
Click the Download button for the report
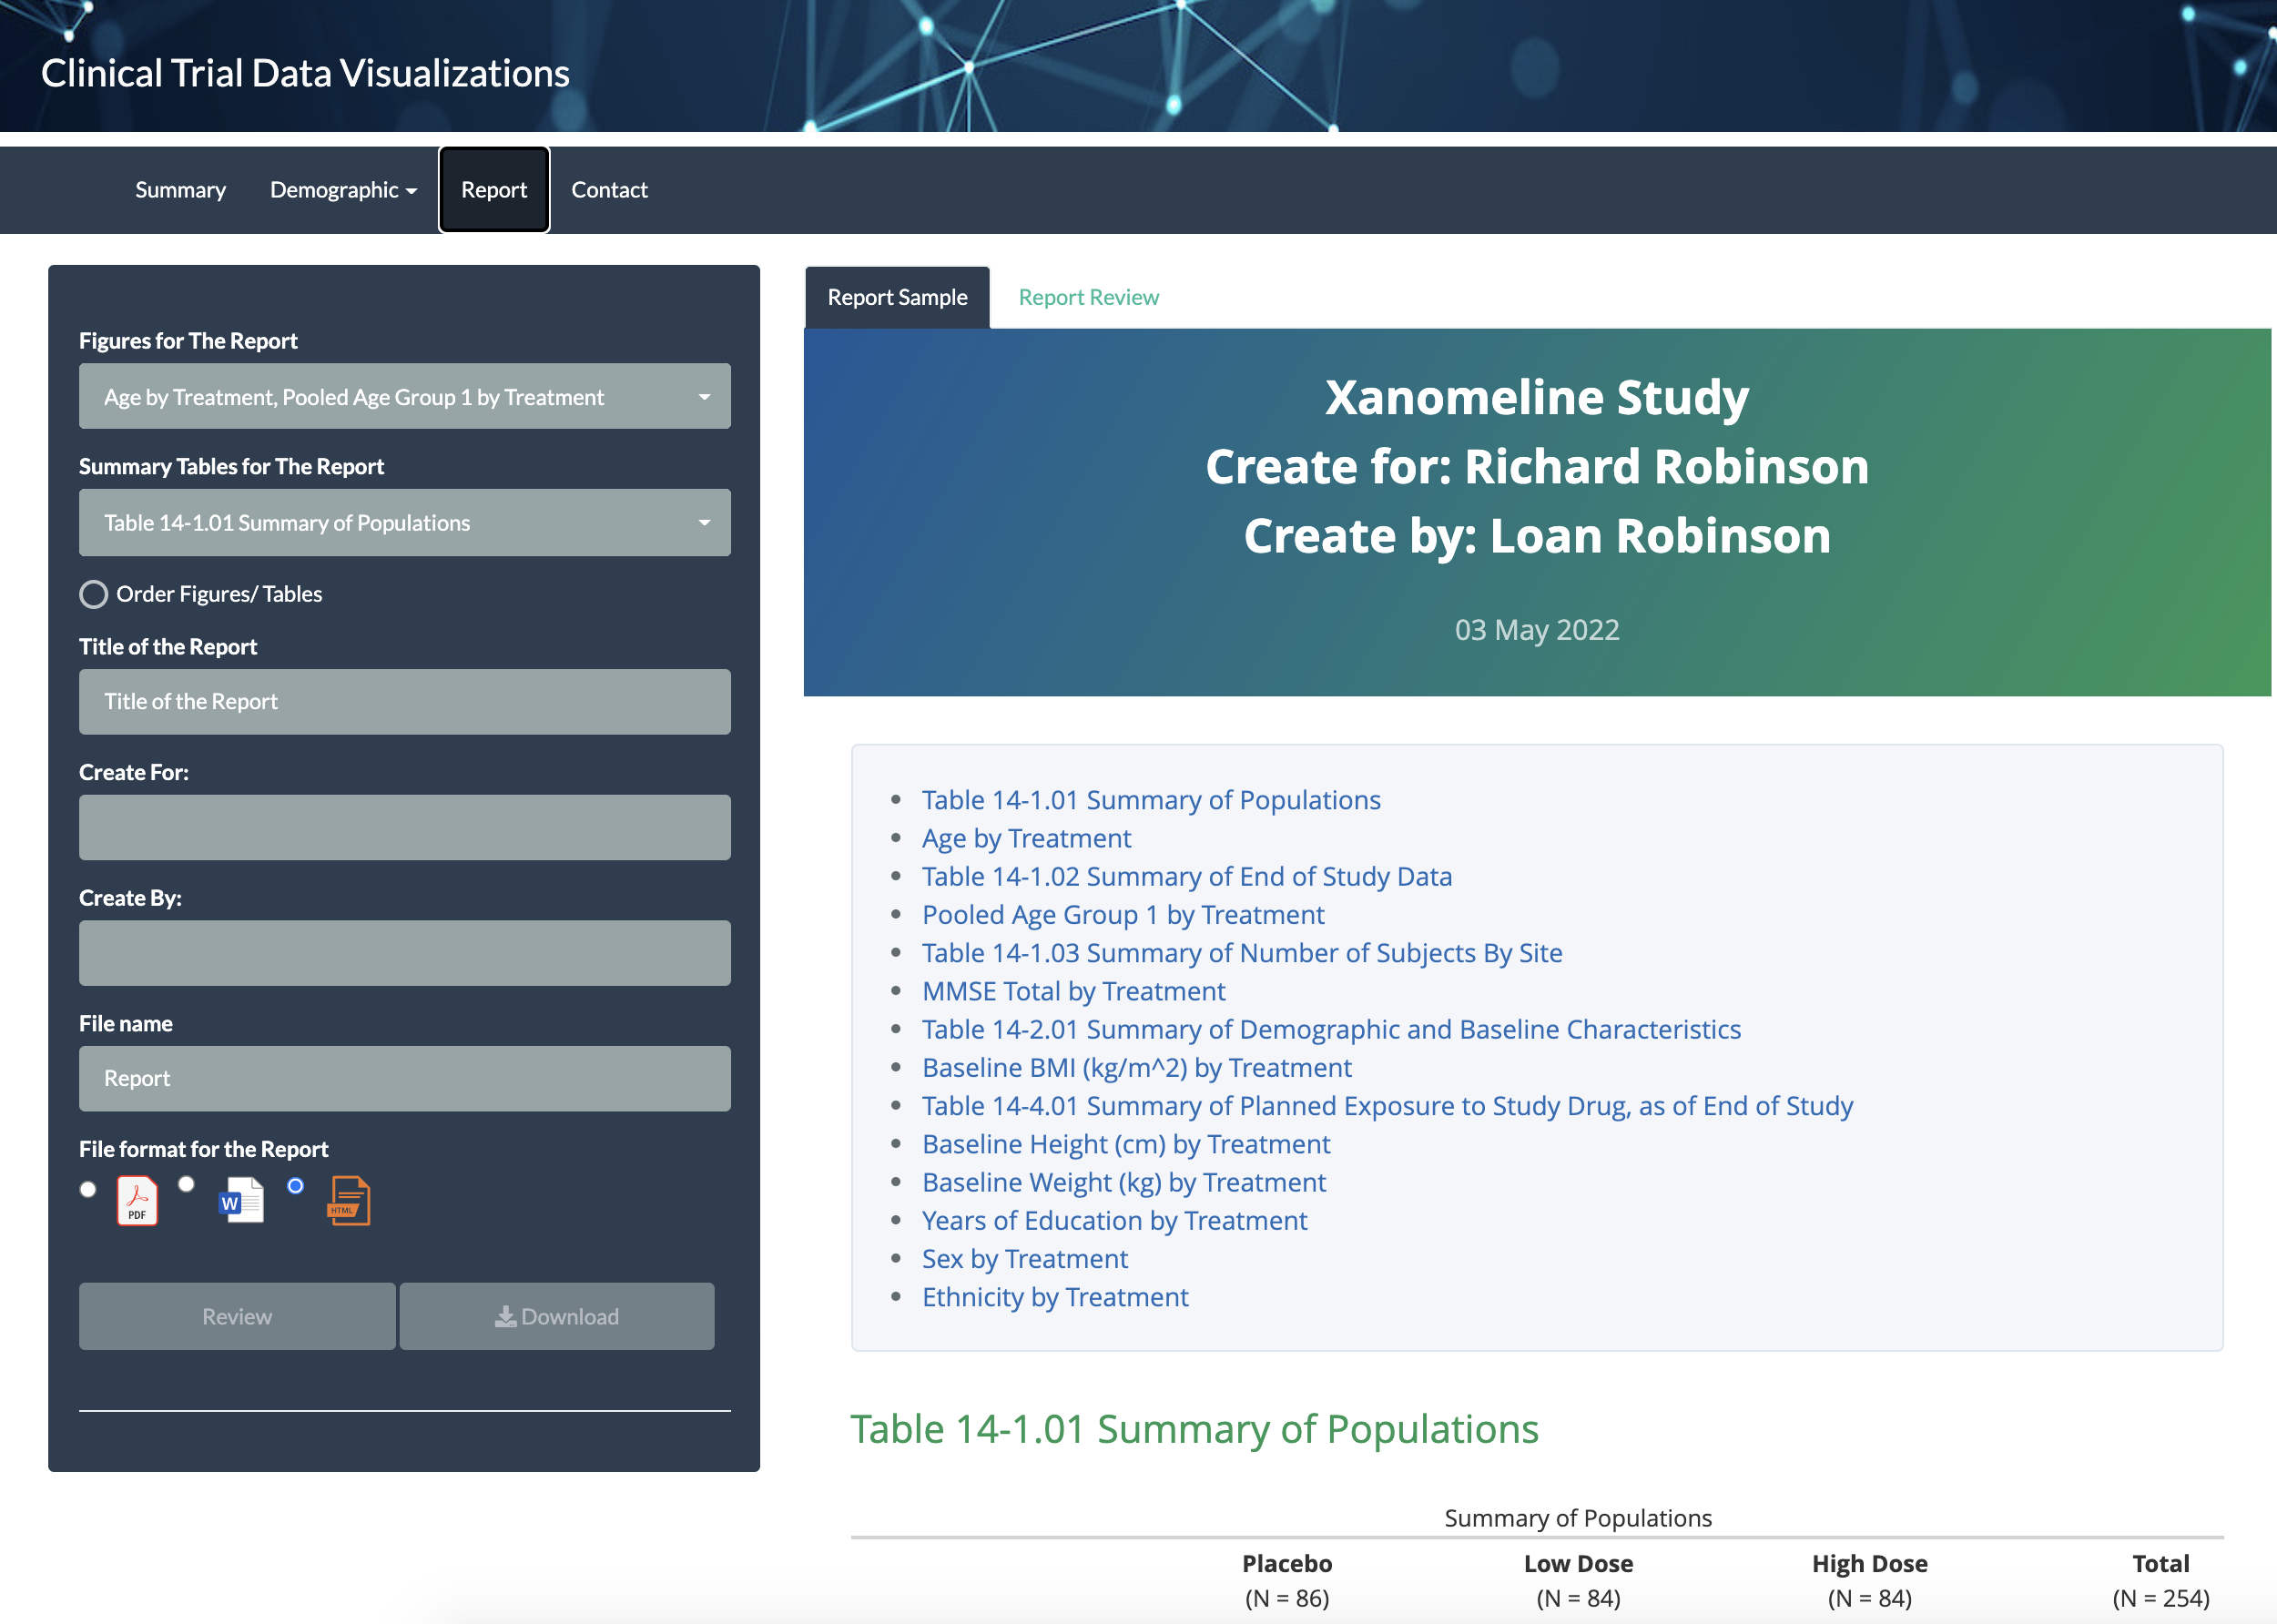[557, 1314]
